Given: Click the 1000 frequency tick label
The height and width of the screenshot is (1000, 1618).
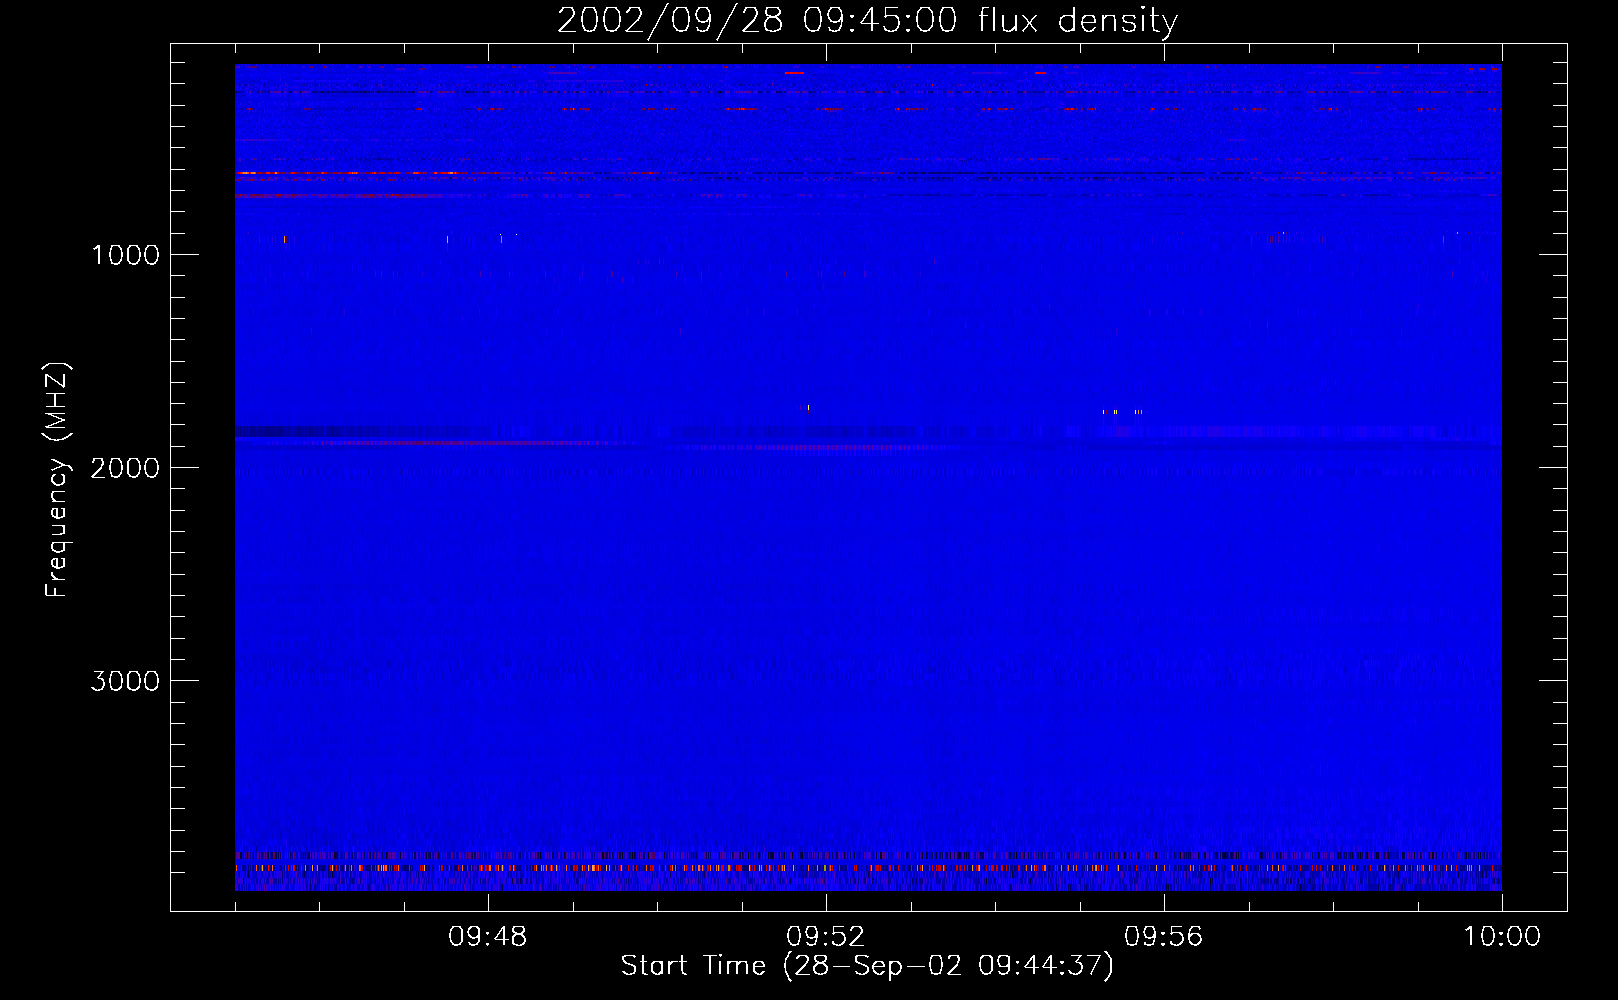Looking at the screenshot, I should click(125, 255).
